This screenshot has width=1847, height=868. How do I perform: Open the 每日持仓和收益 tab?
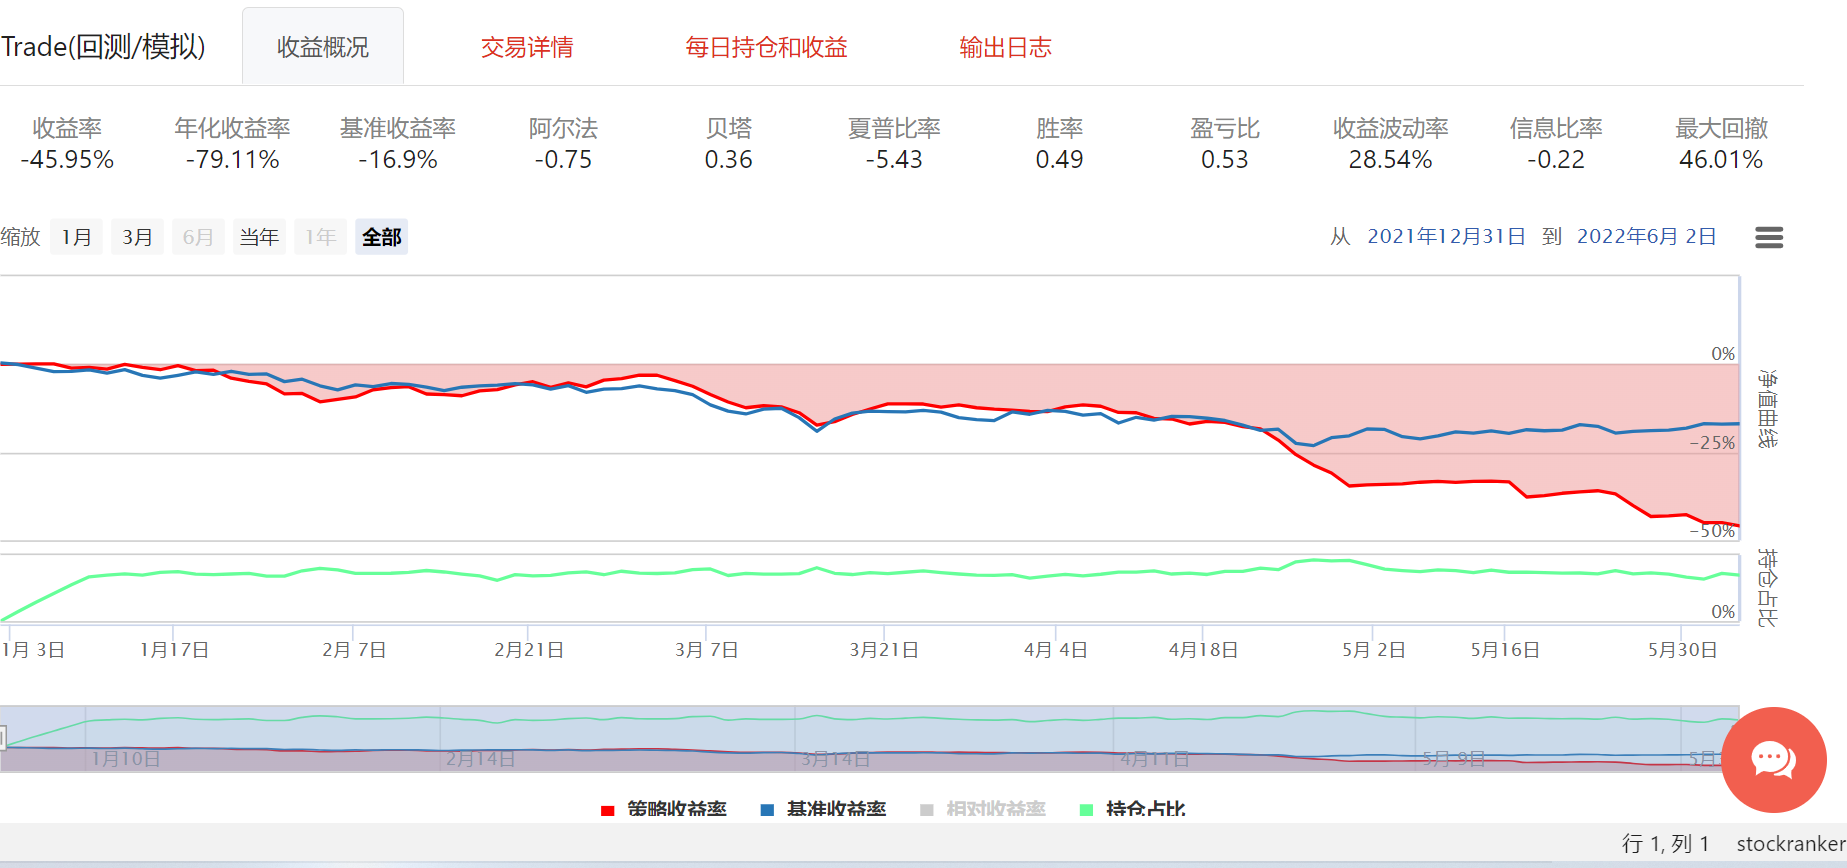pos(766,47)
